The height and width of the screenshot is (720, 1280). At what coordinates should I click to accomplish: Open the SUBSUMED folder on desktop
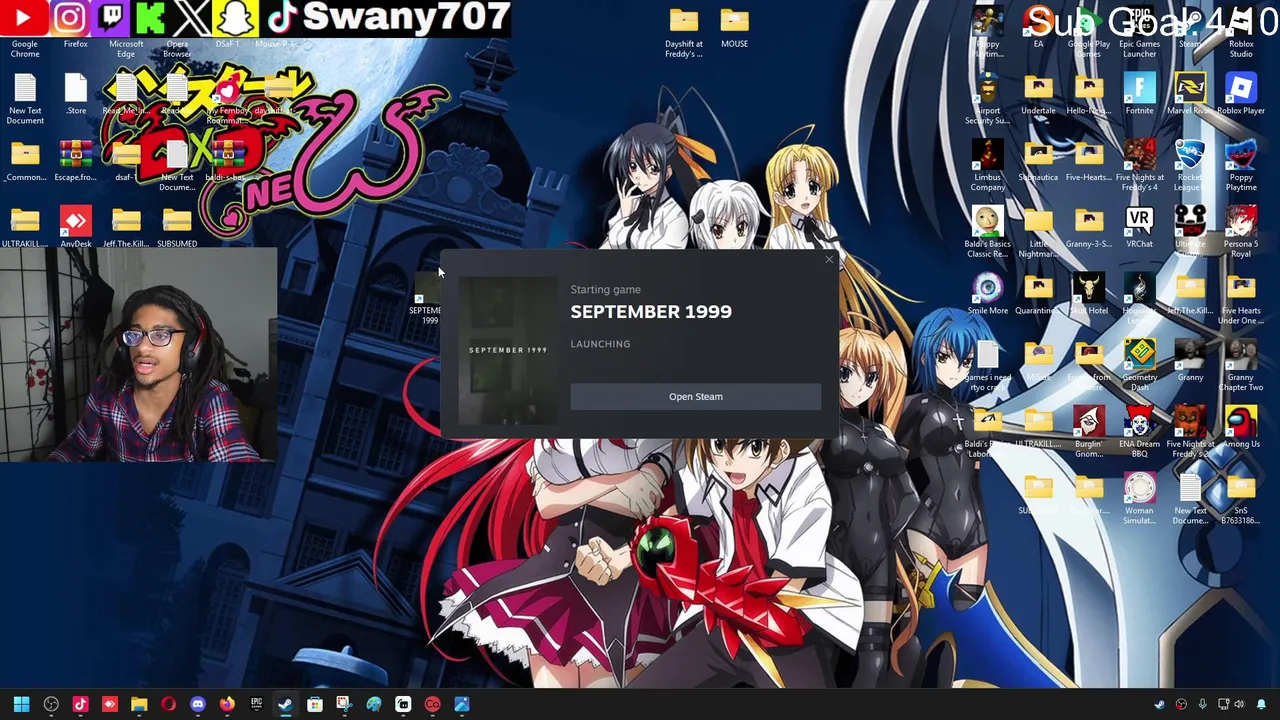(x=177, y=228)
